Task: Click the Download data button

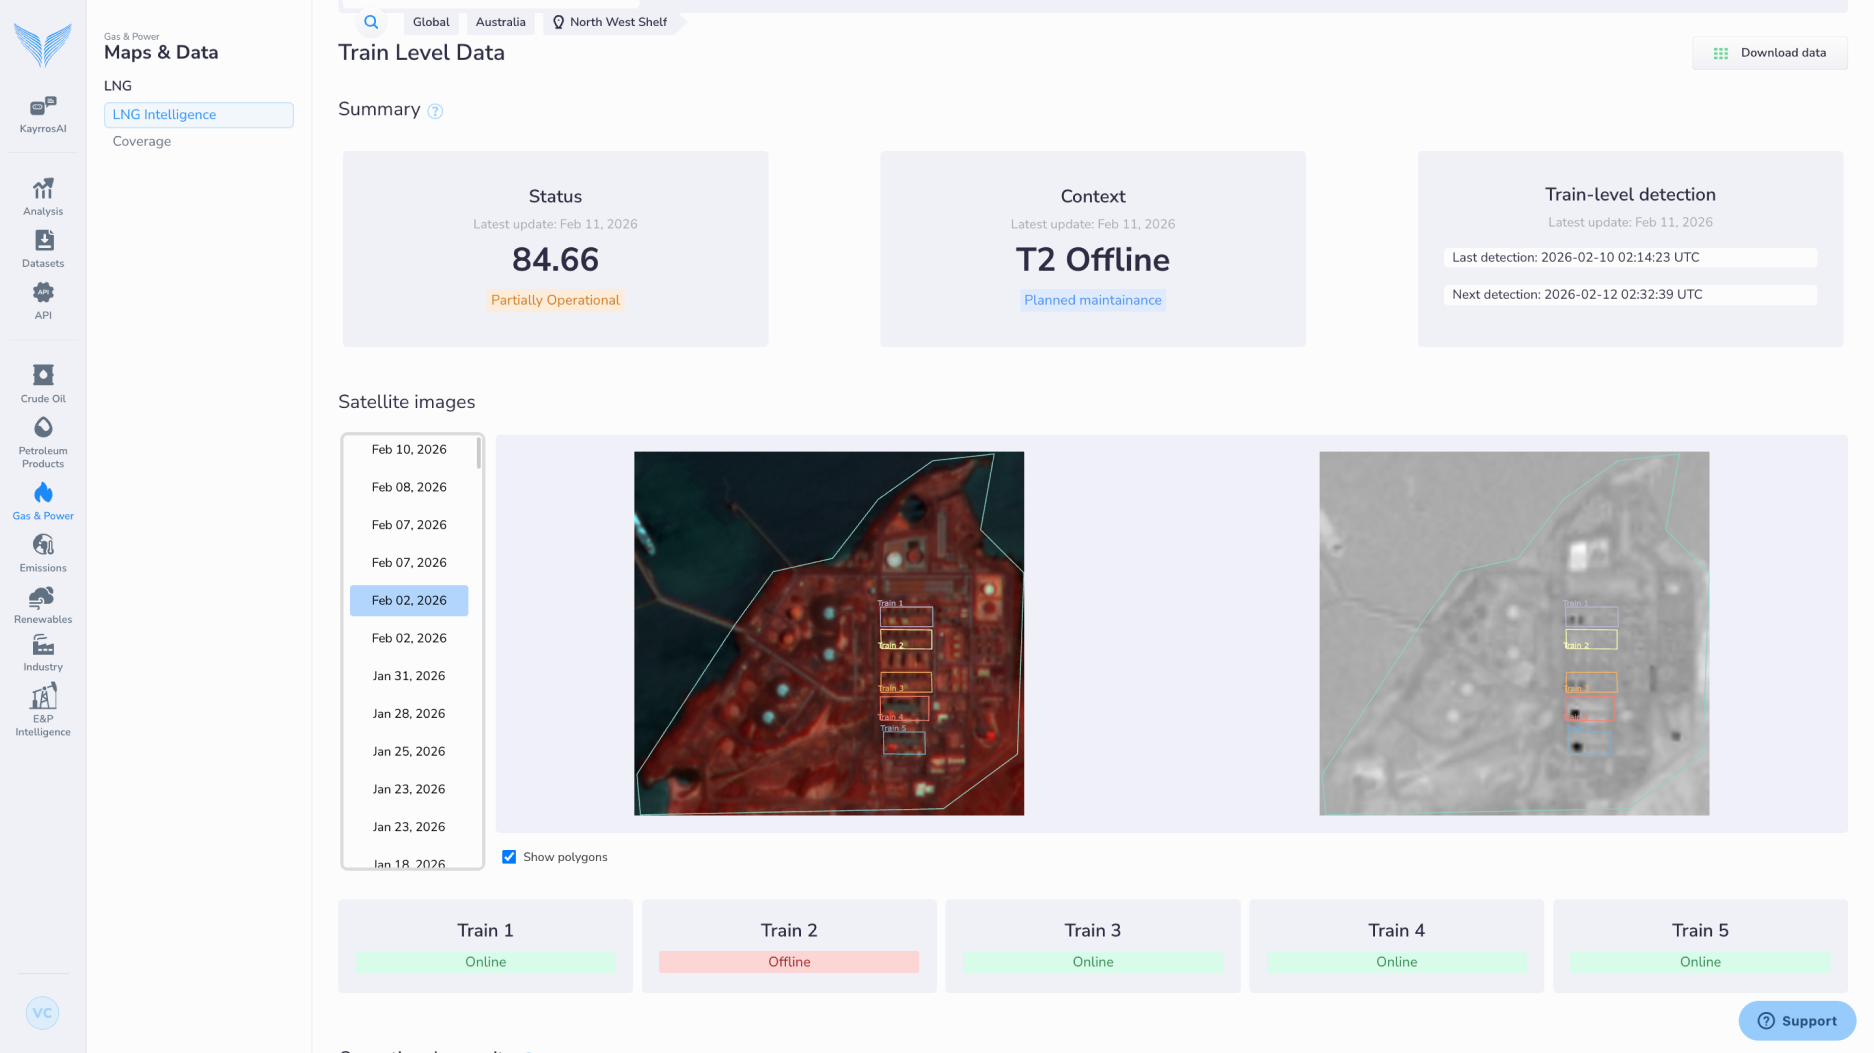Action: point(1769,53)
